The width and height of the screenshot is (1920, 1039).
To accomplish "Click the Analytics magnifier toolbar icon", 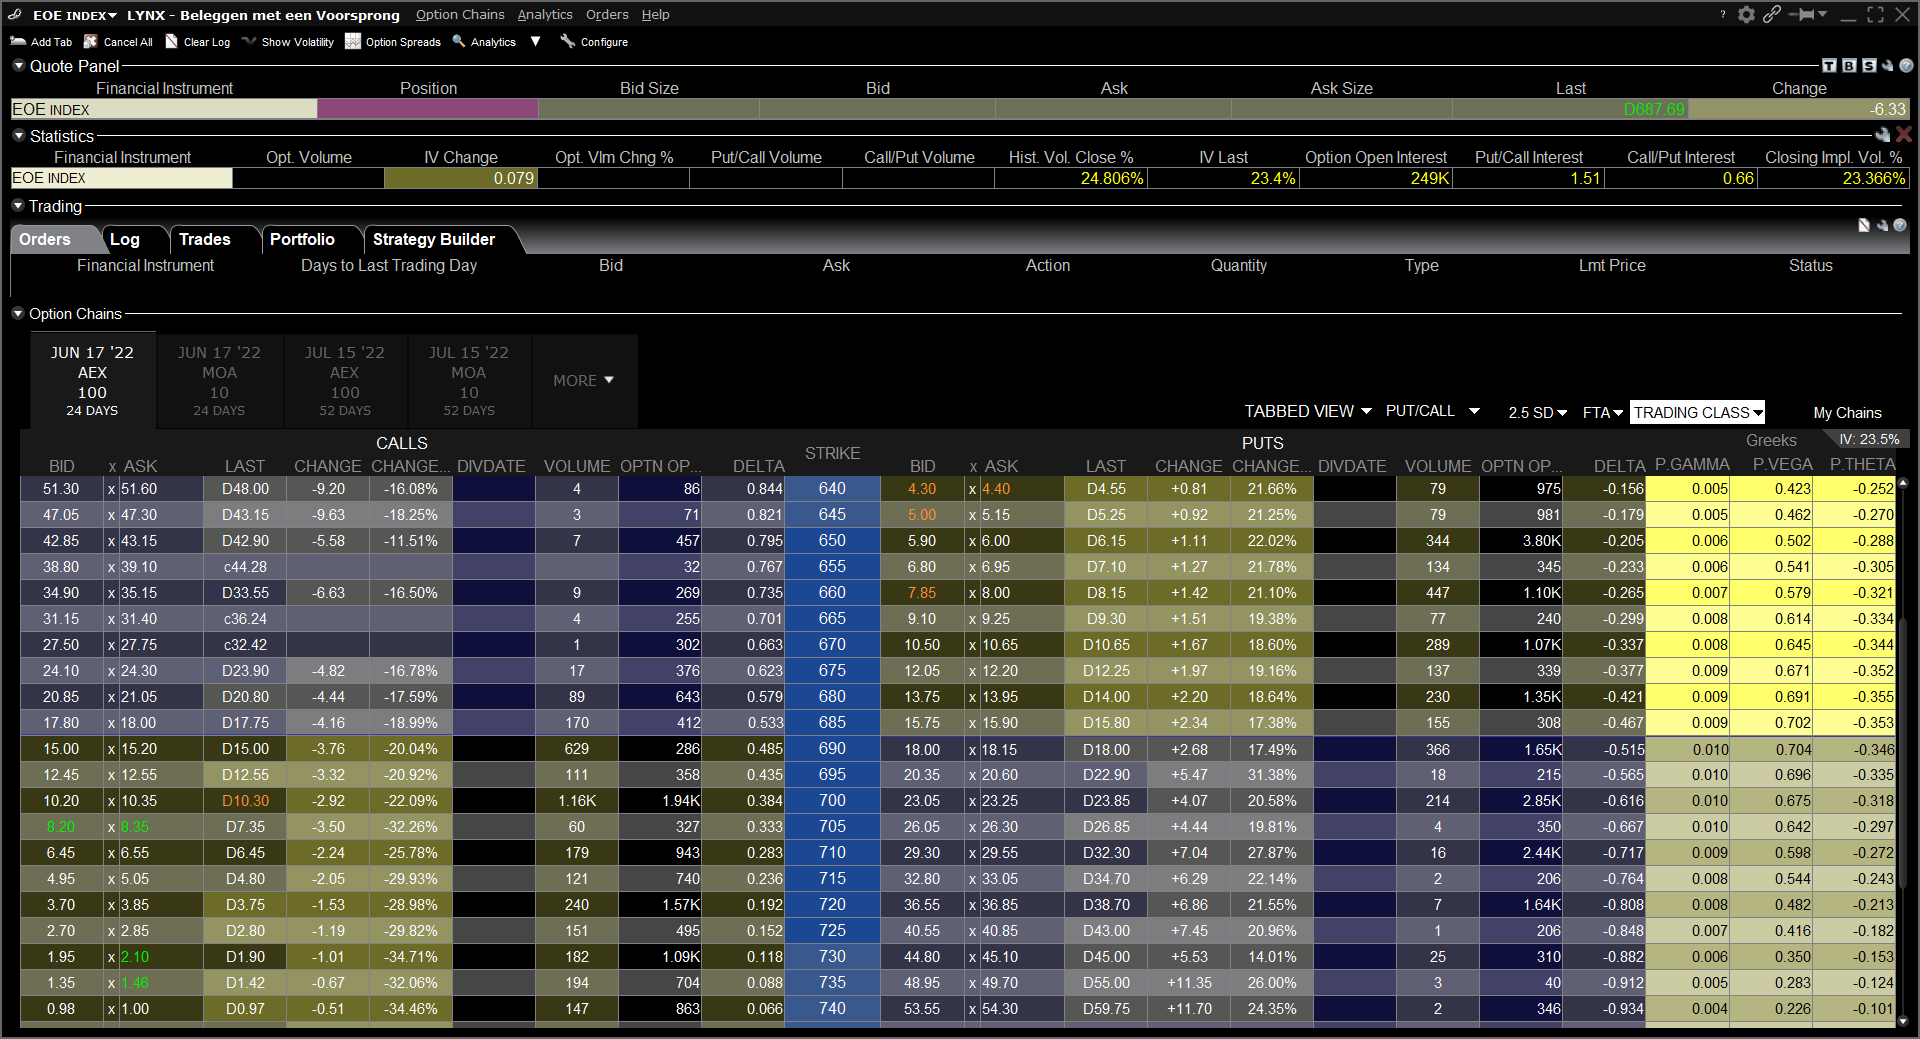I will point(459,41).
